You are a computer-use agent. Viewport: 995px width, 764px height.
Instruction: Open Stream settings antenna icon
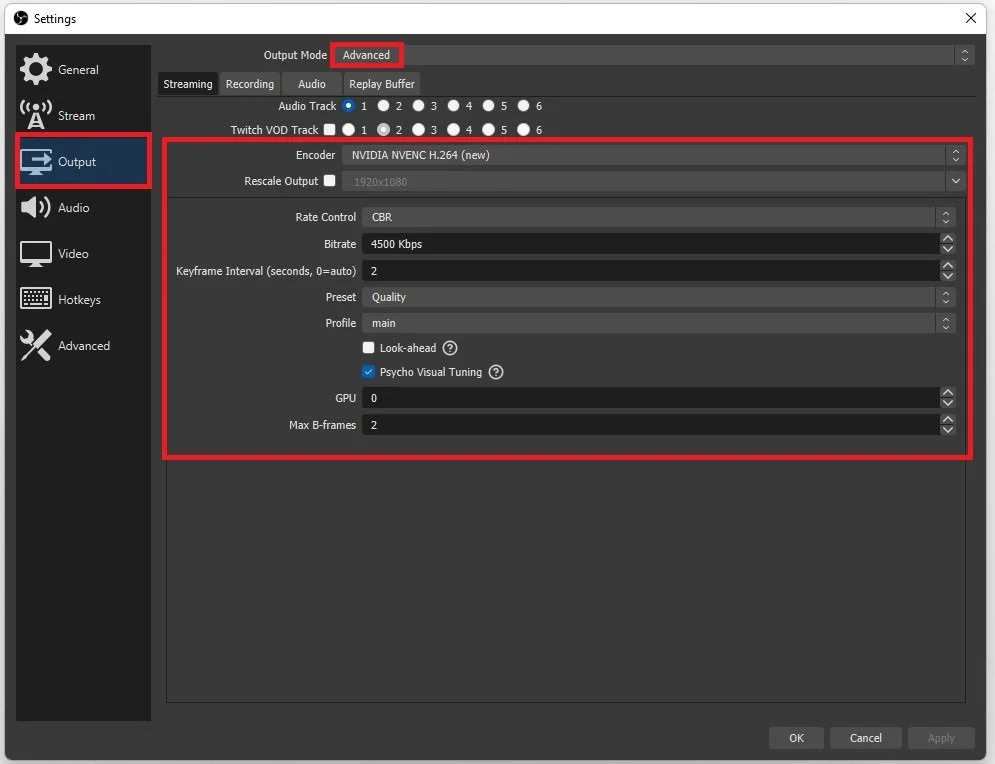[36, 115]
